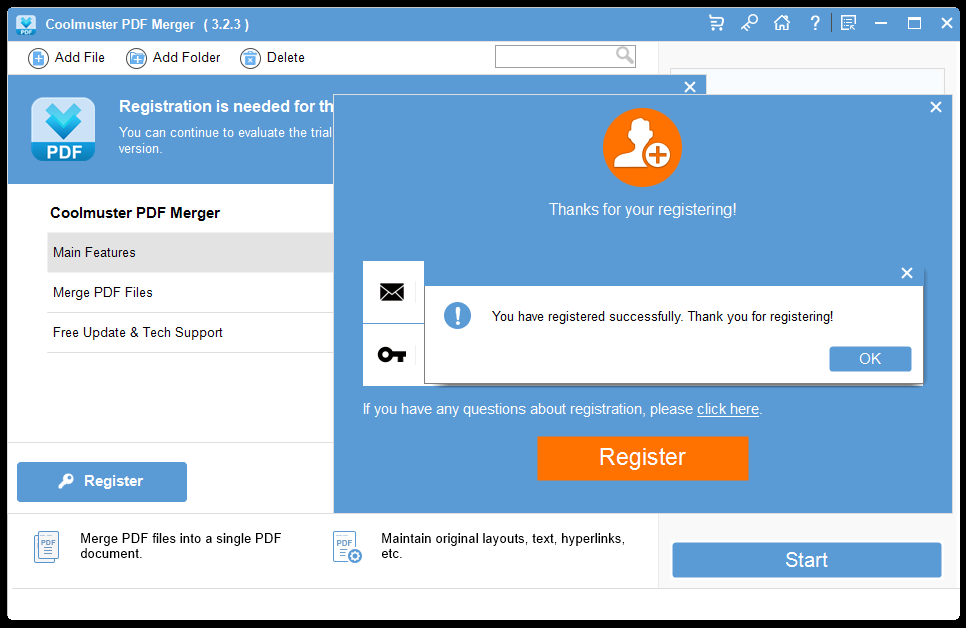Screen dimensions: 966x628
Task: Click the Add Folder toolbar button
Action: click(173, 58)
